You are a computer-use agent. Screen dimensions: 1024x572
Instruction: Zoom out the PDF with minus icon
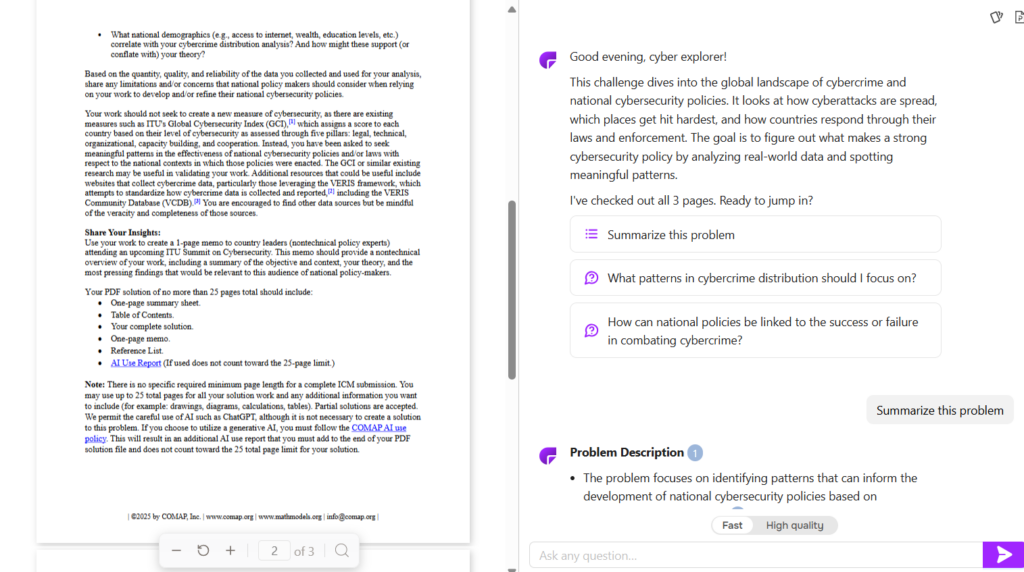(x=176, y=550)
